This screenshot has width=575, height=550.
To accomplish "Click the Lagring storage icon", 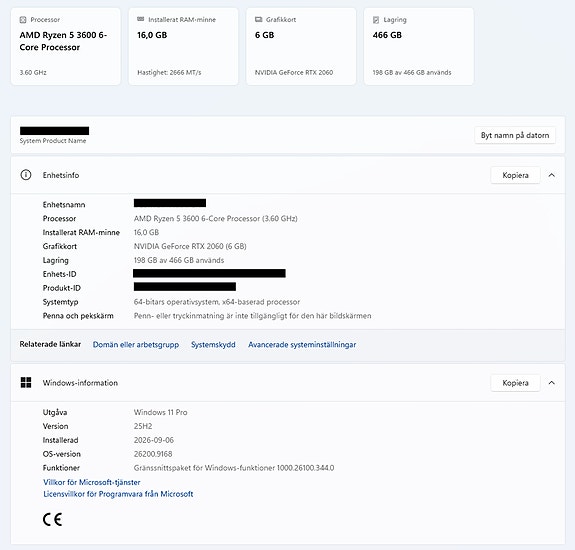I will [376, 20].
